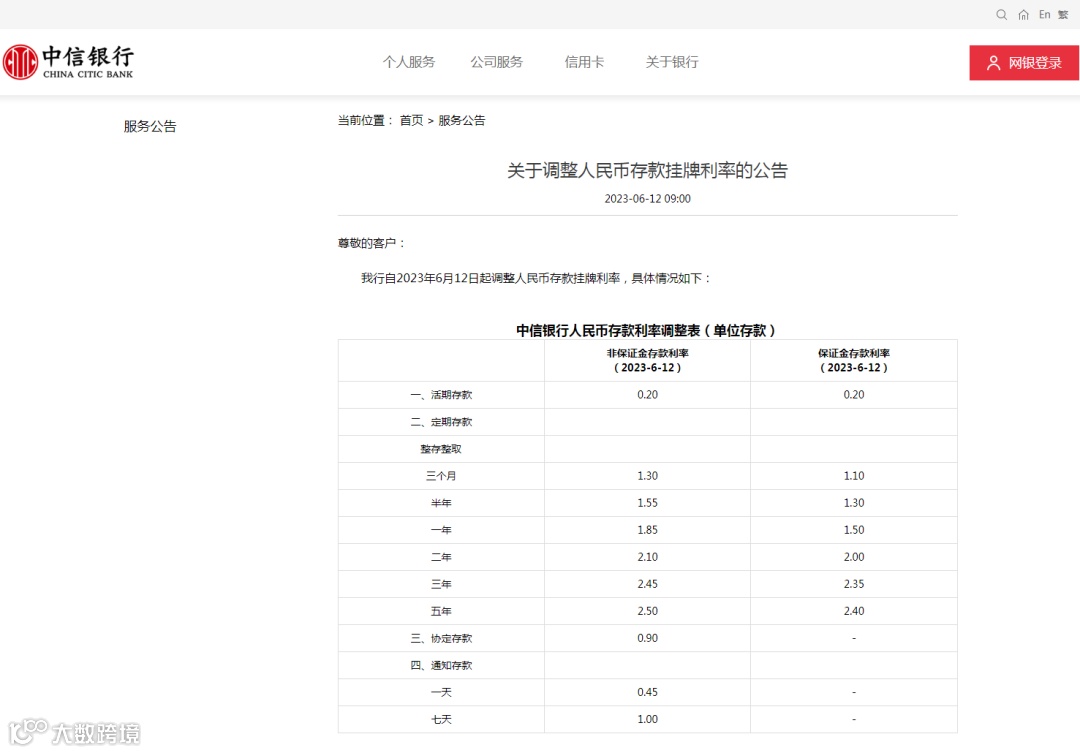Click the 网银登录 button
1080x753 pixels.
click(x=1024, y=63)
